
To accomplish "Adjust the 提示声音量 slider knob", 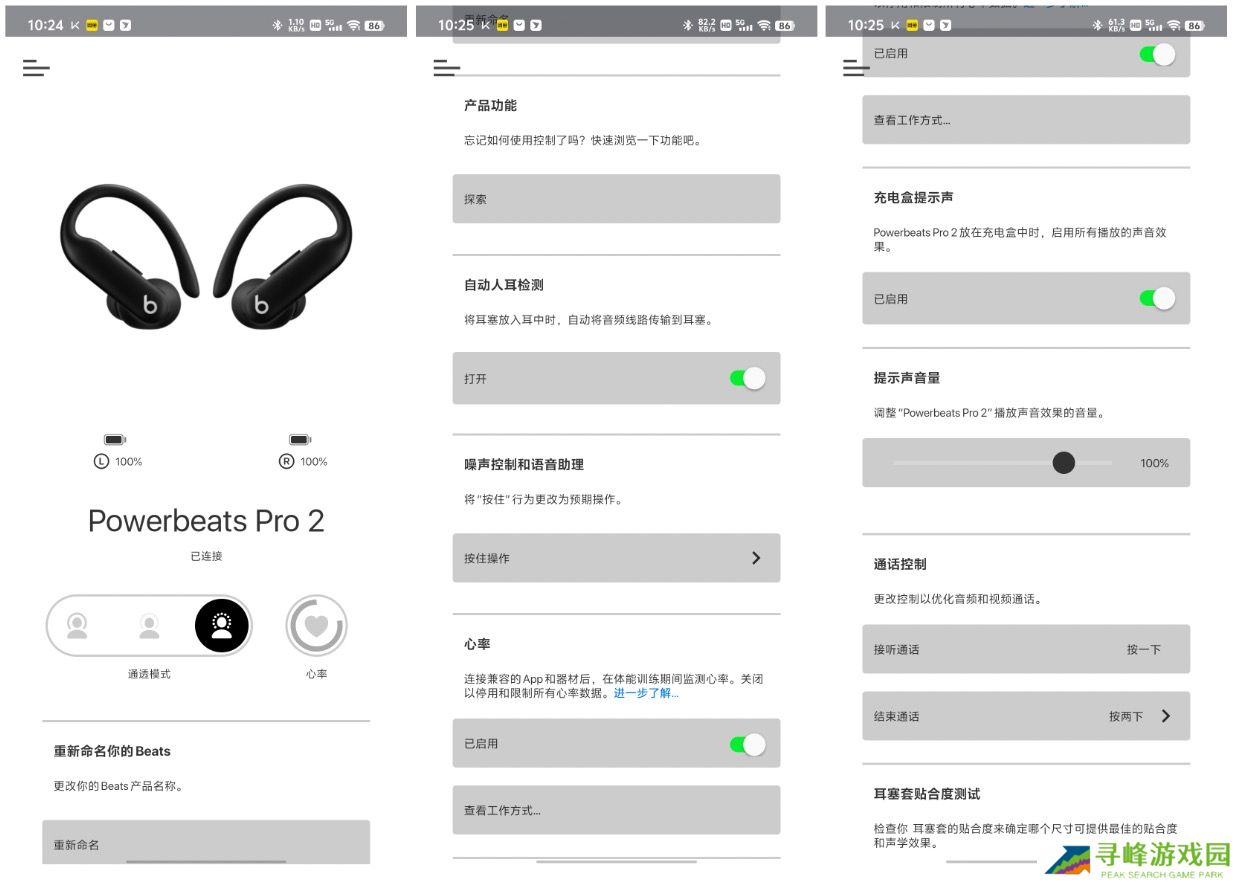I will pyautogui.click(x=1064, y=462).
